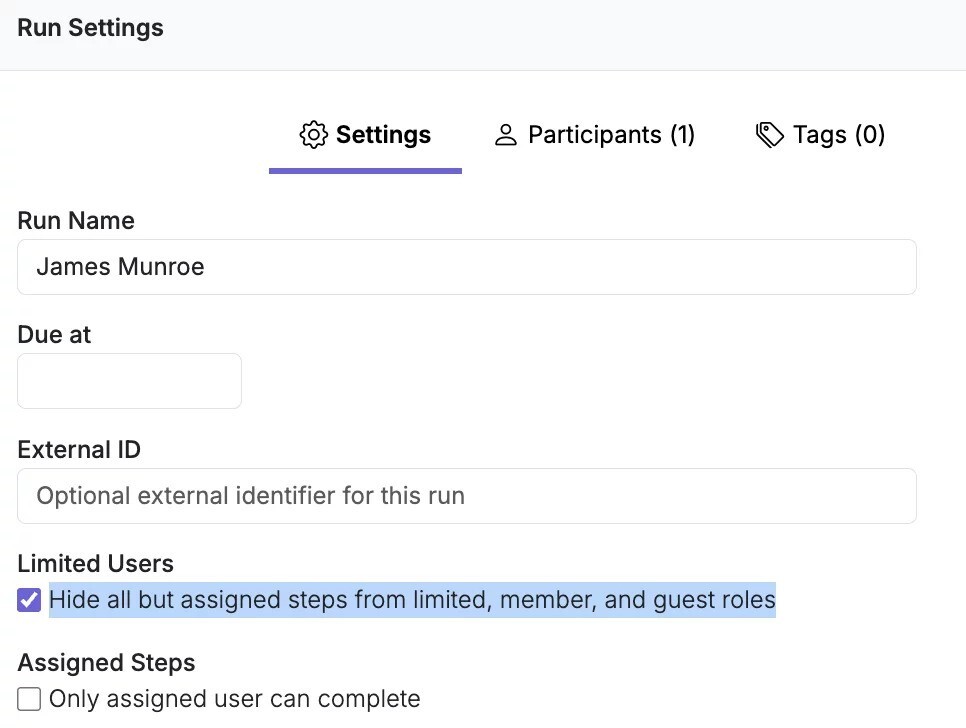The height and width of the screenshot is (728, 966).
Task: Click the person icon beside Participants
Action: pos(506,135)
